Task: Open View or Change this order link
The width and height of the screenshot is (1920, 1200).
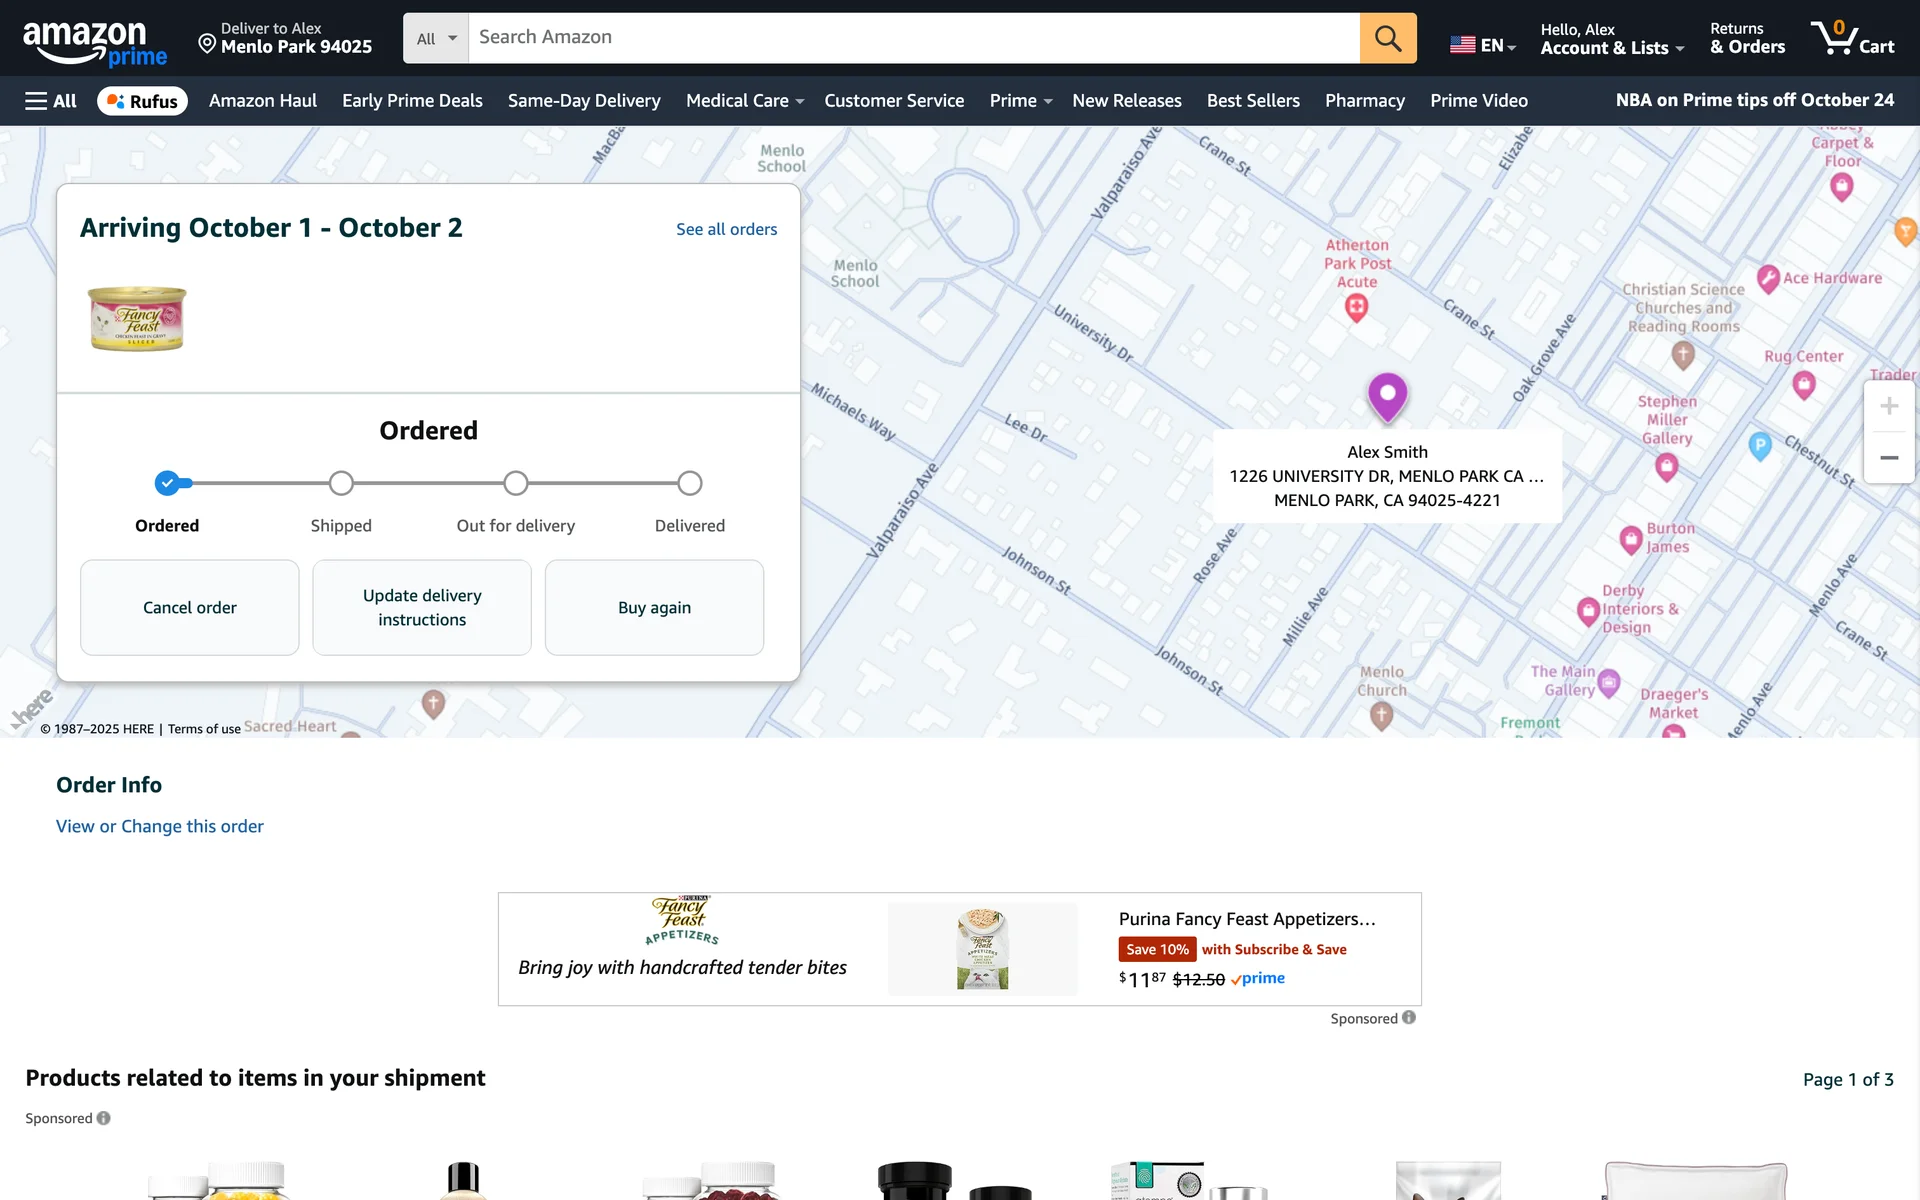Action: coord(160,826)
